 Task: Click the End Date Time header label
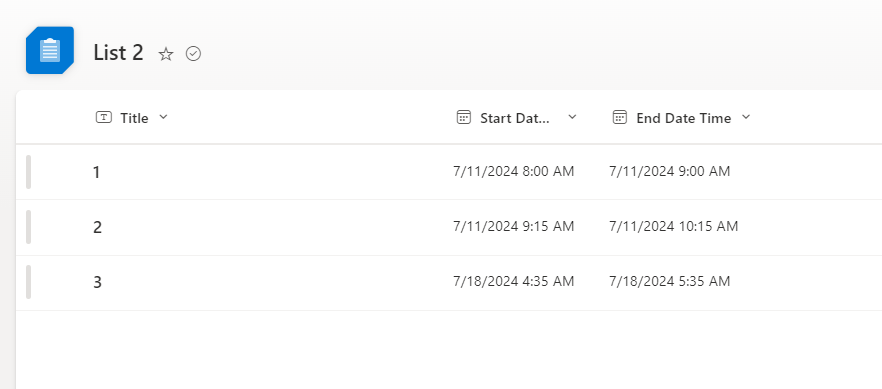click(x=683, y=118)
